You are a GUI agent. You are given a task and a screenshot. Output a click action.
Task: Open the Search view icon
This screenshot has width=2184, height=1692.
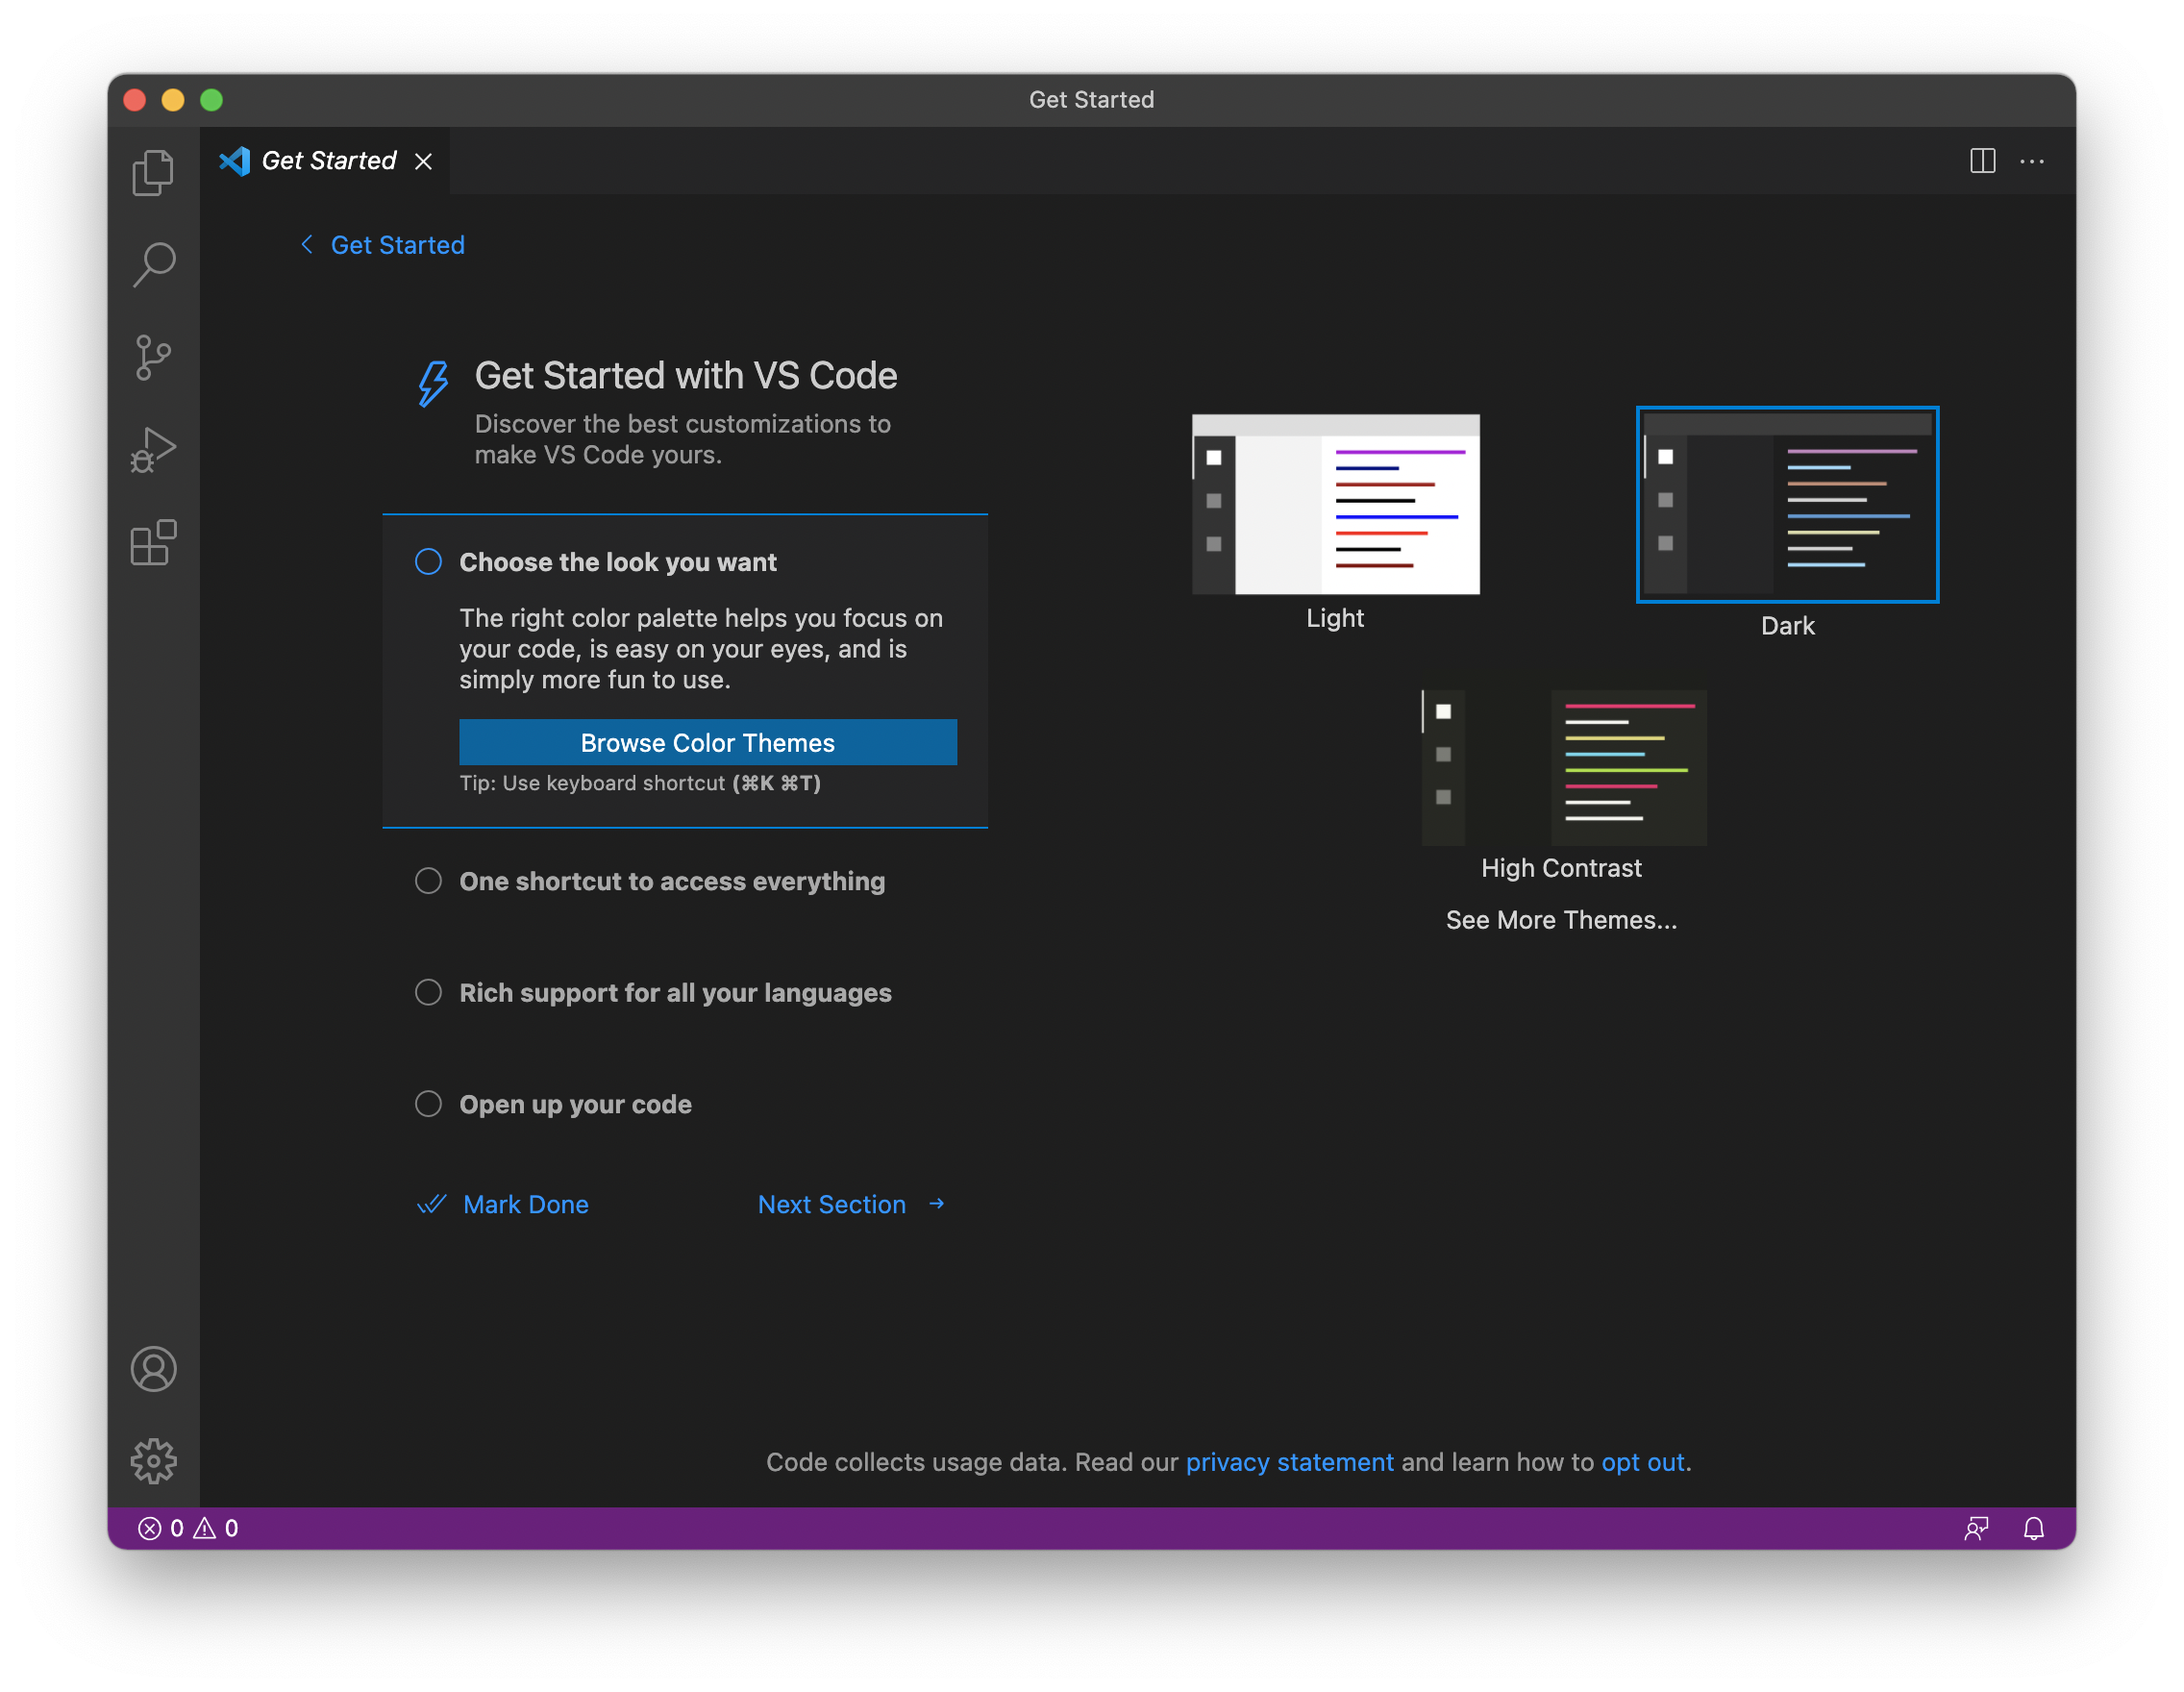153,264
